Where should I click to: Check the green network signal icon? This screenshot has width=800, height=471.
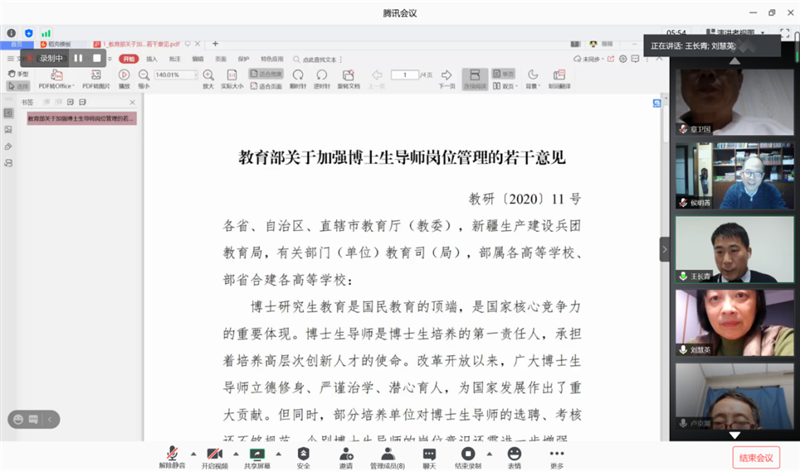pyautogui.click(x=46, y=33)
